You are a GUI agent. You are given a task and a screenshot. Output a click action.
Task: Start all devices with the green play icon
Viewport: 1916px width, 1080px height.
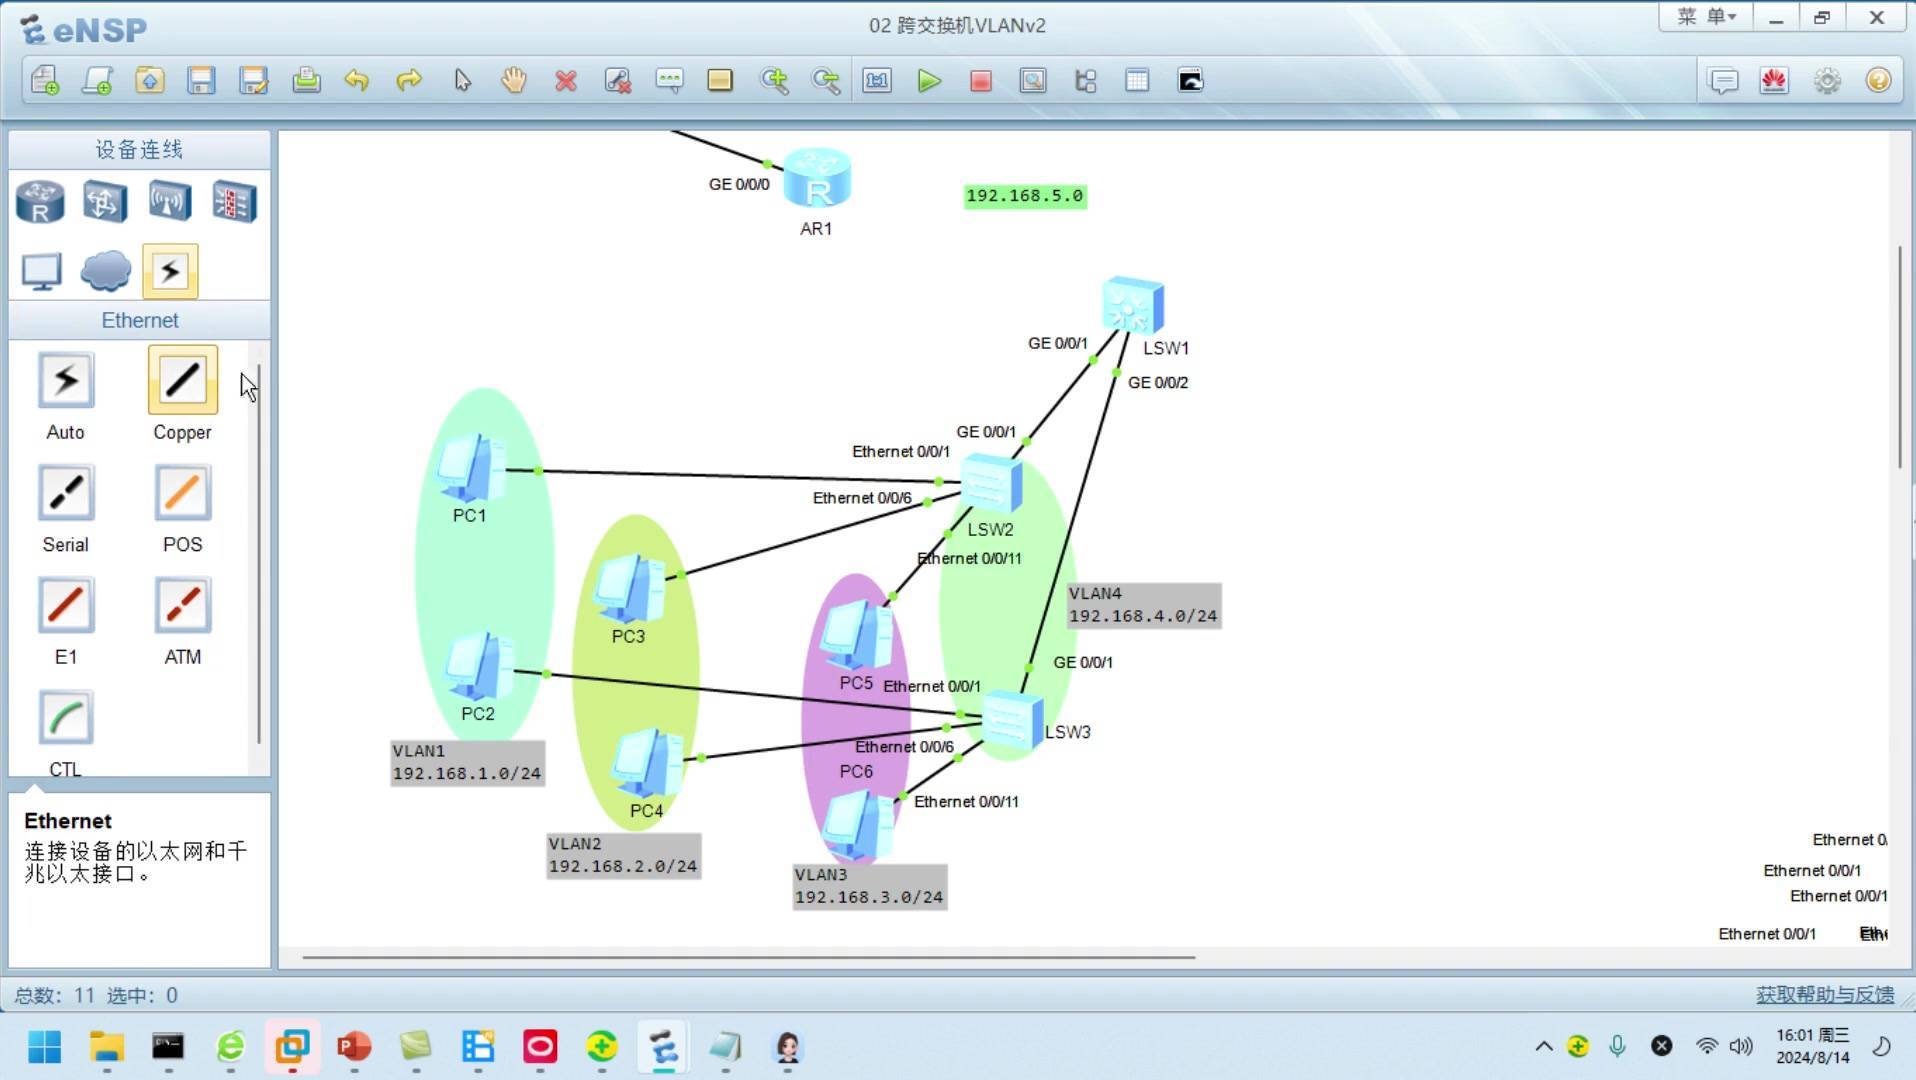(x=929, y=81)
